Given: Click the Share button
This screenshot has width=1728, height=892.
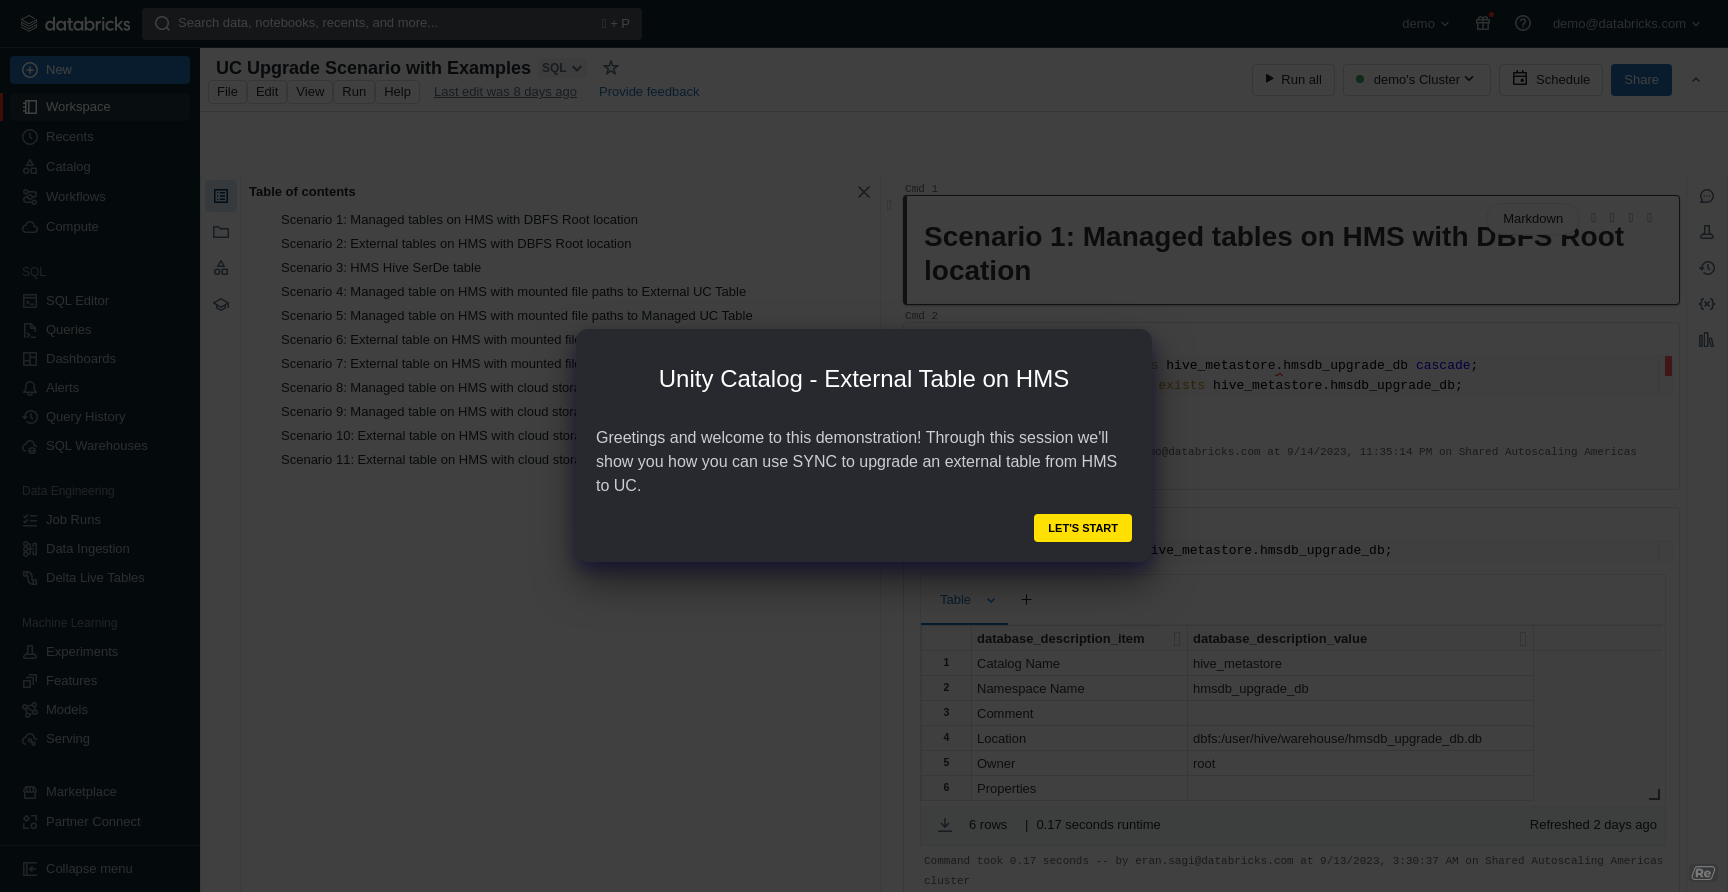Looking at the screenshot, I should point(1641,80).
